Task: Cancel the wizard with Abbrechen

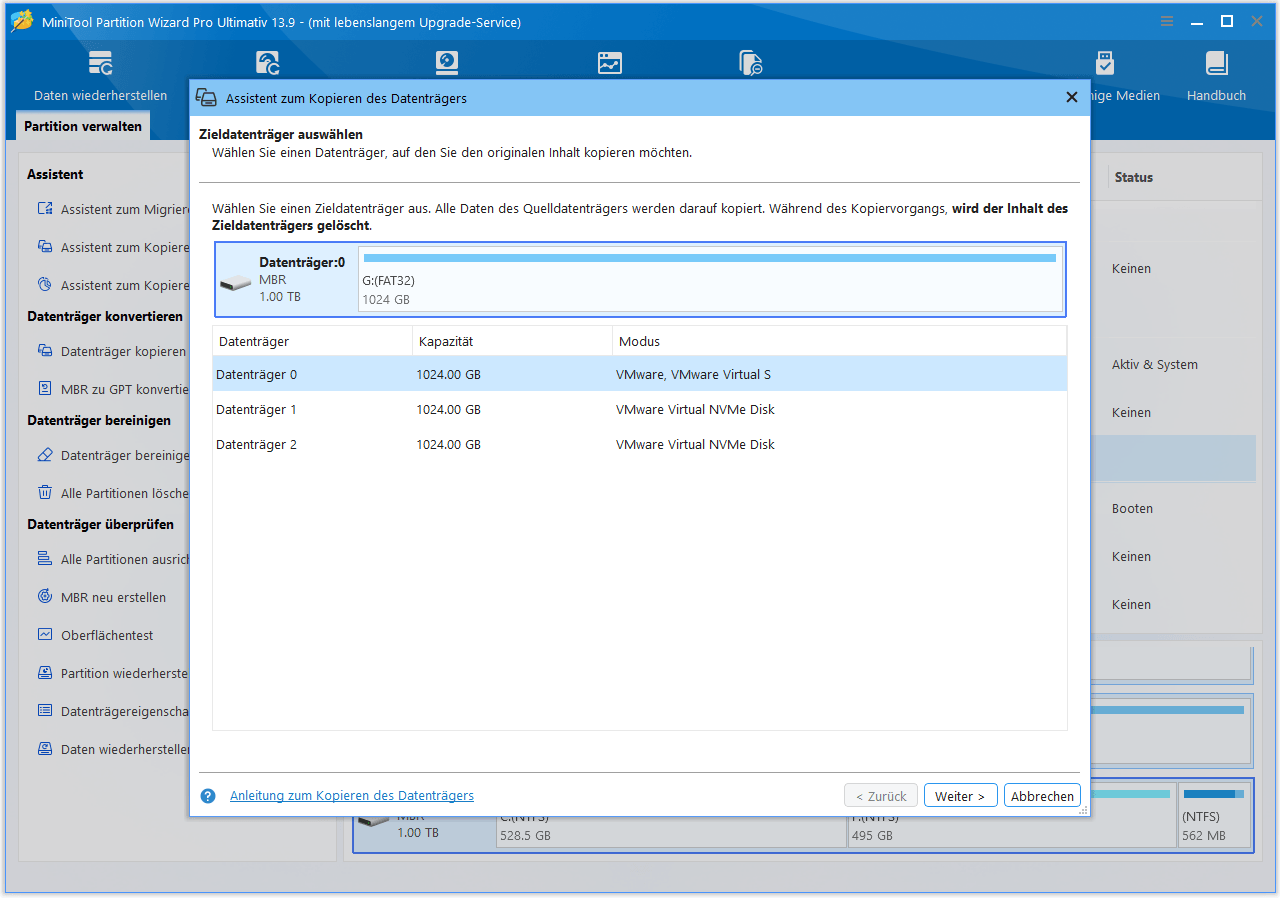Action: pyautogui.click(x=1042, y=796)
